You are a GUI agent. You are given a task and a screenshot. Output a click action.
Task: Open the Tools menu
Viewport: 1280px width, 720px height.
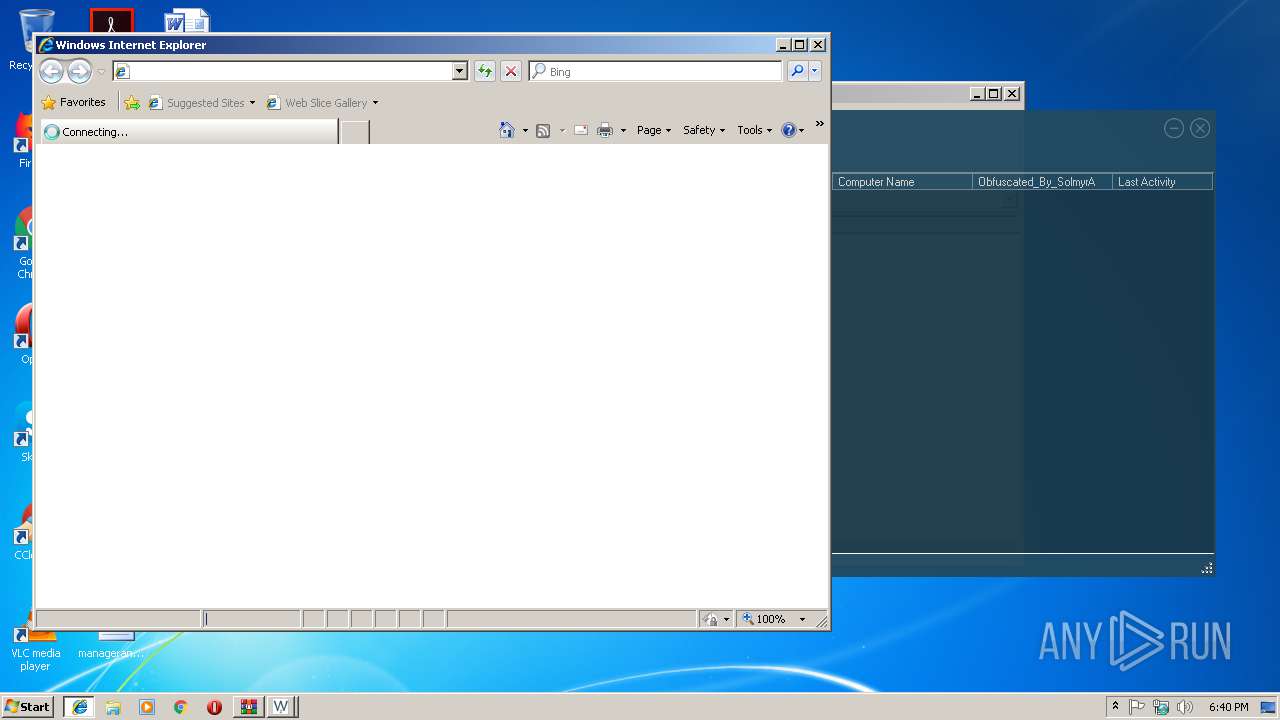(x=755, y=130)
